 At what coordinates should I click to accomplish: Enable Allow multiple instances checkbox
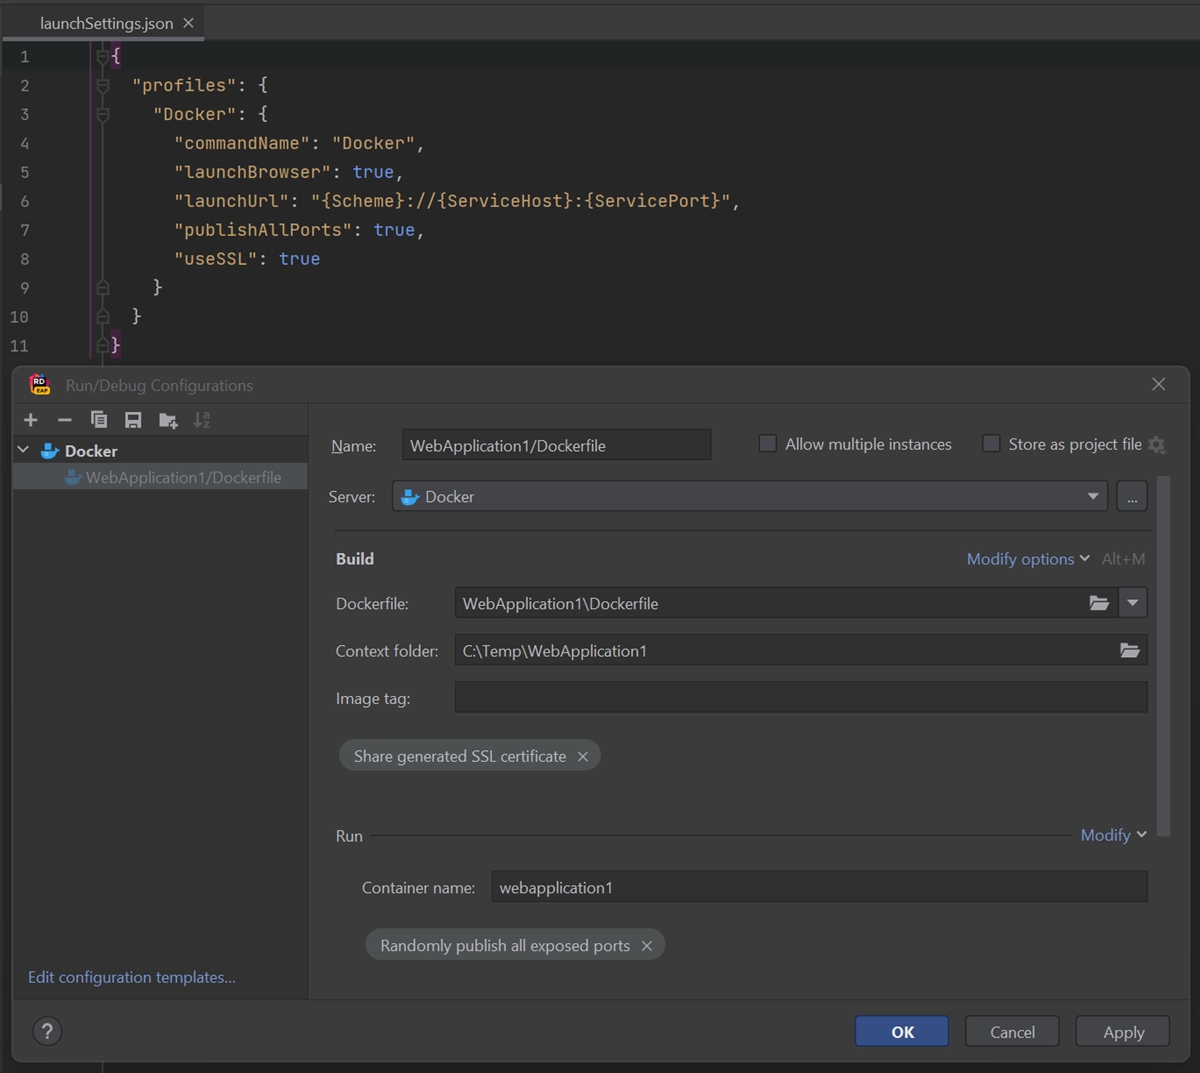768,444
